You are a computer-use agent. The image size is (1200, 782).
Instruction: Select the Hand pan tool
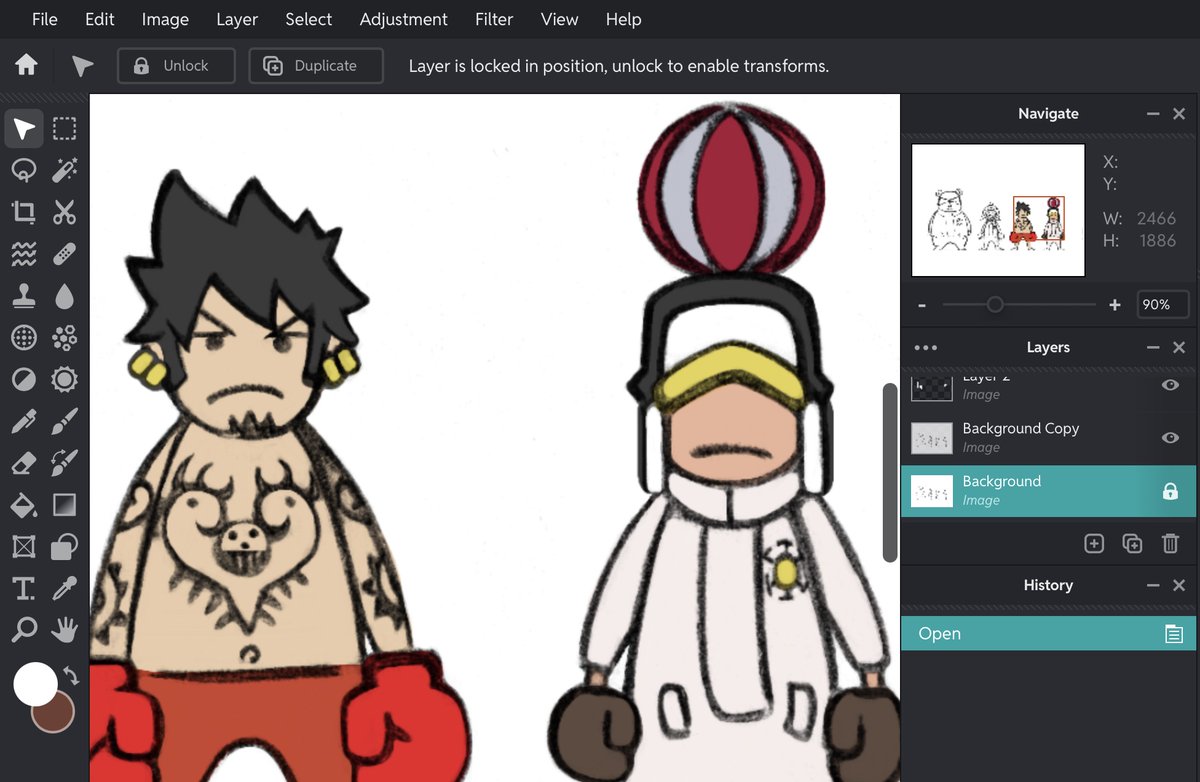click(65, 630)
